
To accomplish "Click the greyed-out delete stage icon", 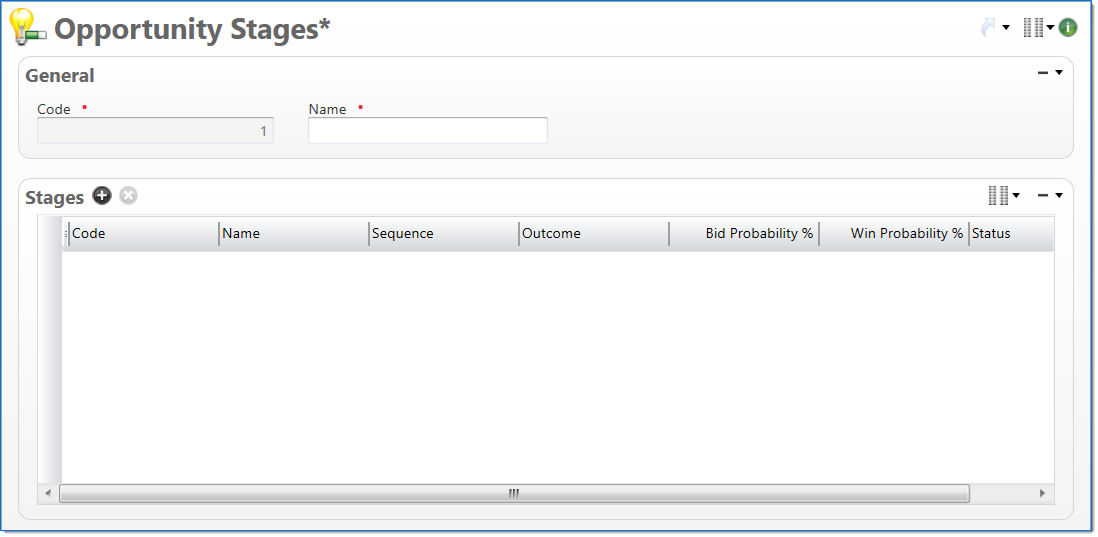I will 128,195.
